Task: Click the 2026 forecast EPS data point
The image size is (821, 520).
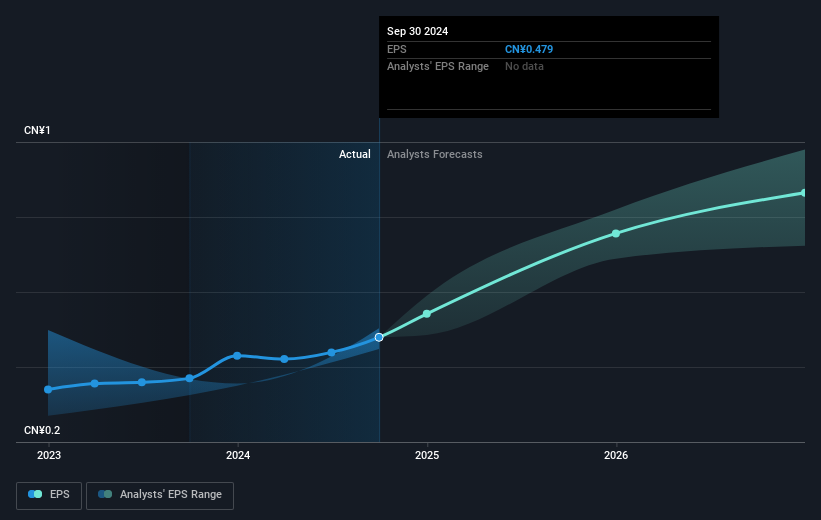Action: (616, 234)
